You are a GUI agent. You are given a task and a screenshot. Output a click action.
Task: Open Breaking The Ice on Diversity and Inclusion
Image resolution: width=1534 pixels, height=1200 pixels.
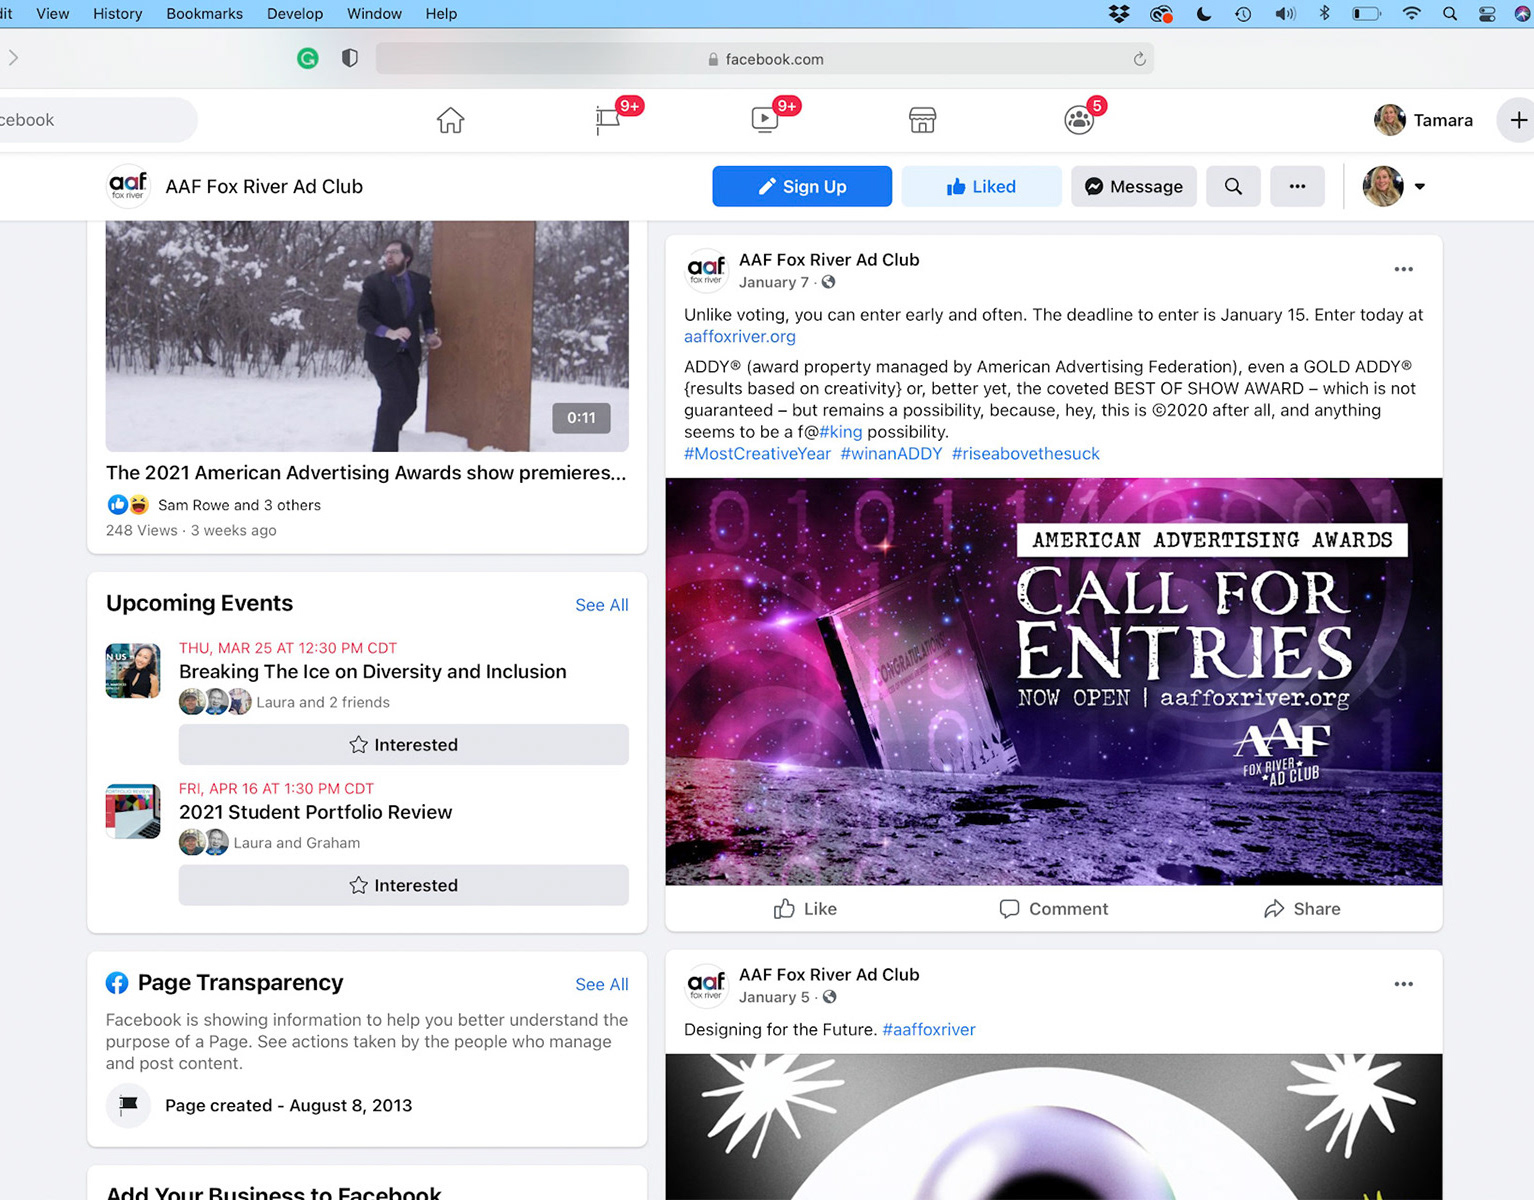pos(373,672)
